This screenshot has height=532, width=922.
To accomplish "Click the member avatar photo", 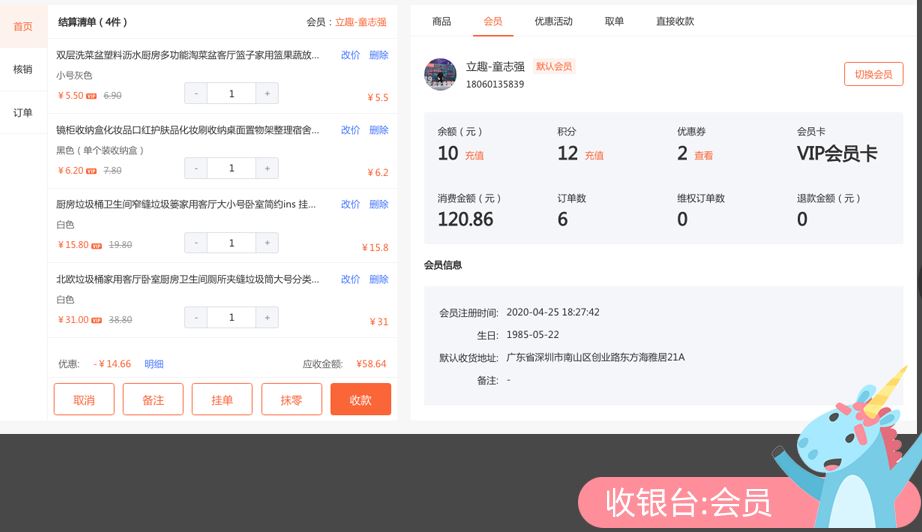I will (441, 74).
